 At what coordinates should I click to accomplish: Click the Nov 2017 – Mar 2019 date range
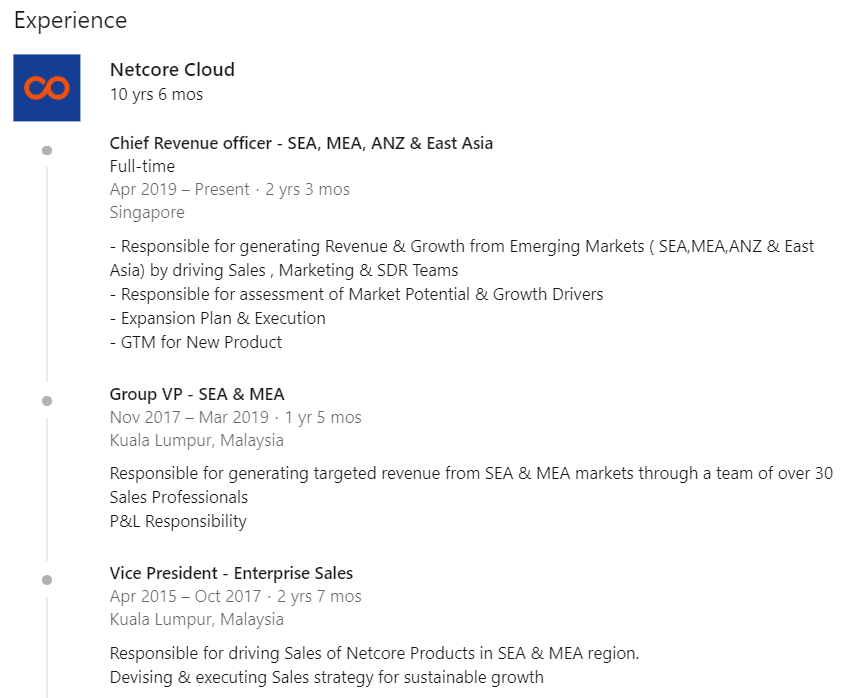pyautogui.click(x=189, y=418)
